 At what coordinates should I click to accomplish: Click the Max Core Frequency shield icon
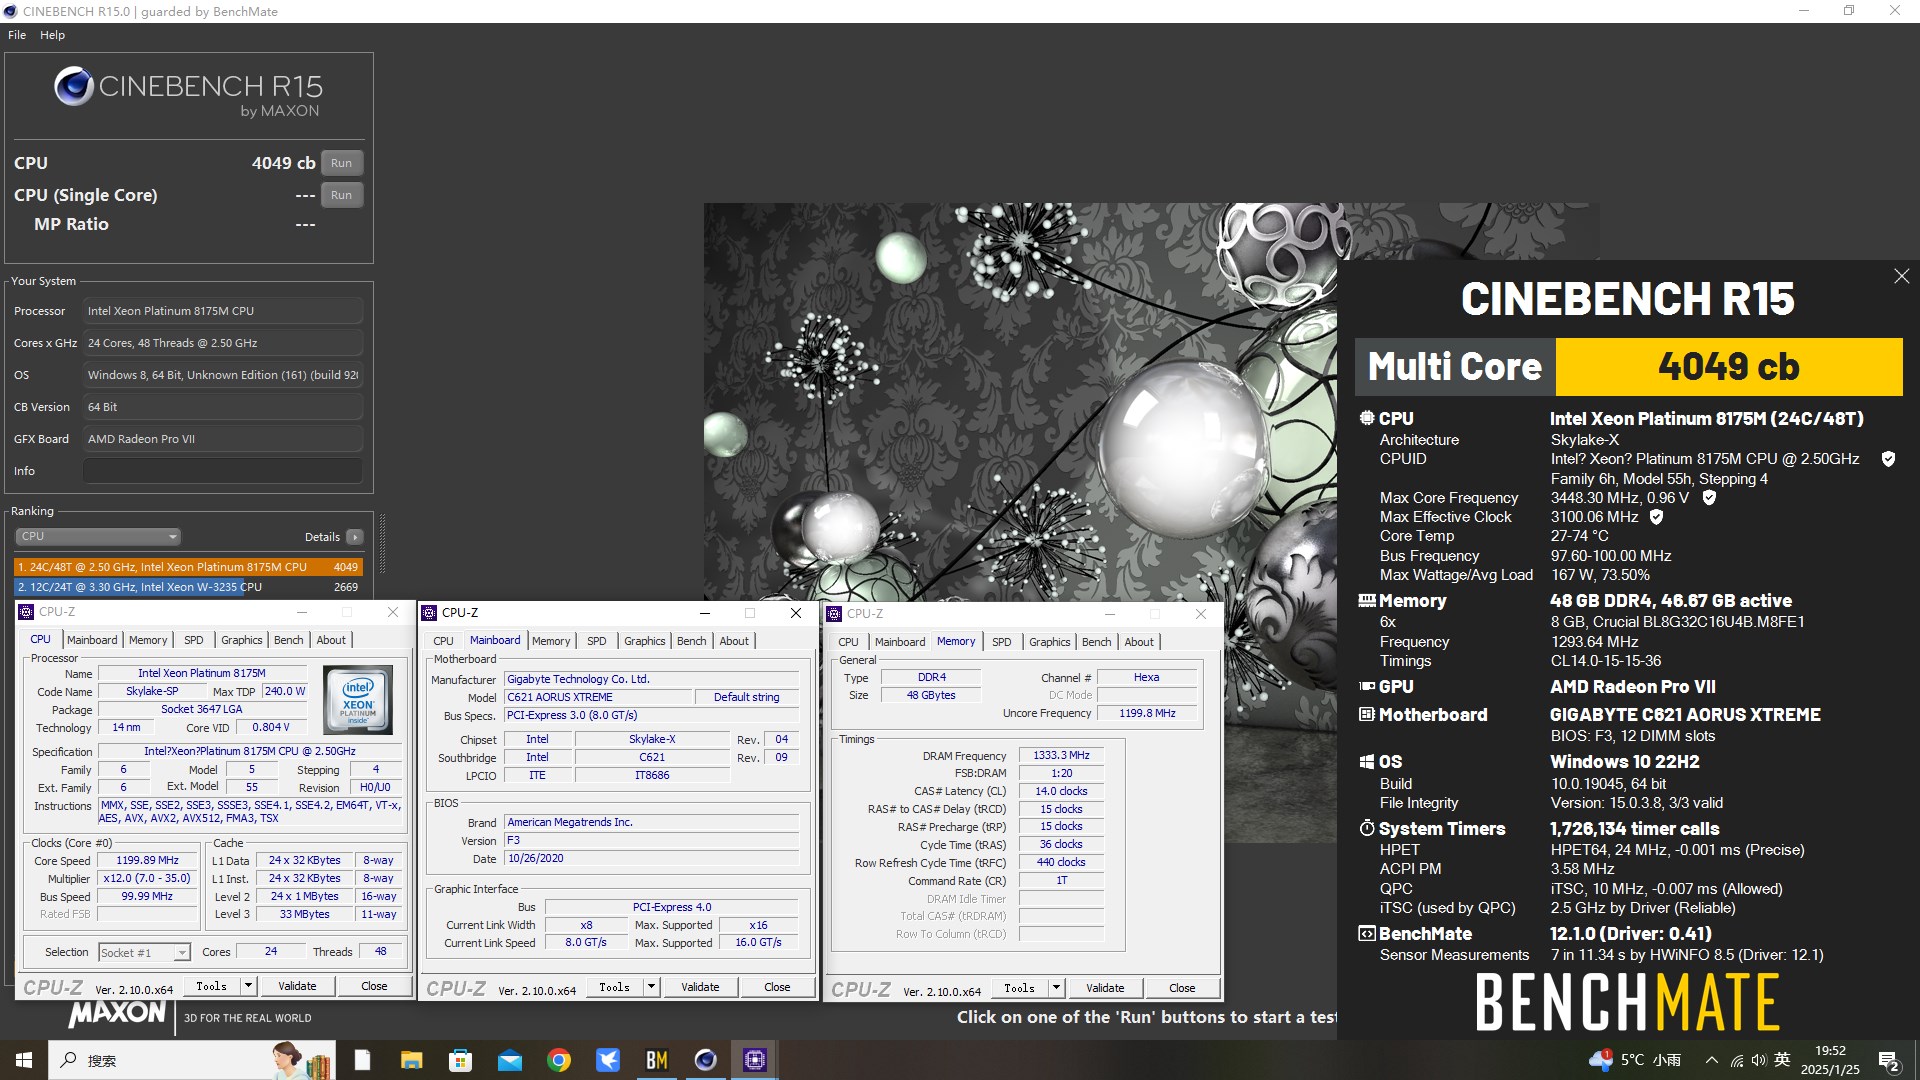[x=1709, y=497]
